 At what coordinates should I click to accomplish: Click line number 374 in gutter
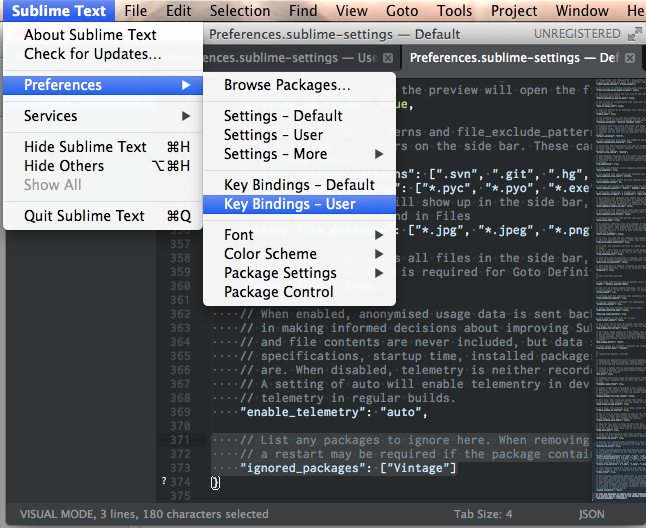(180, 482)
